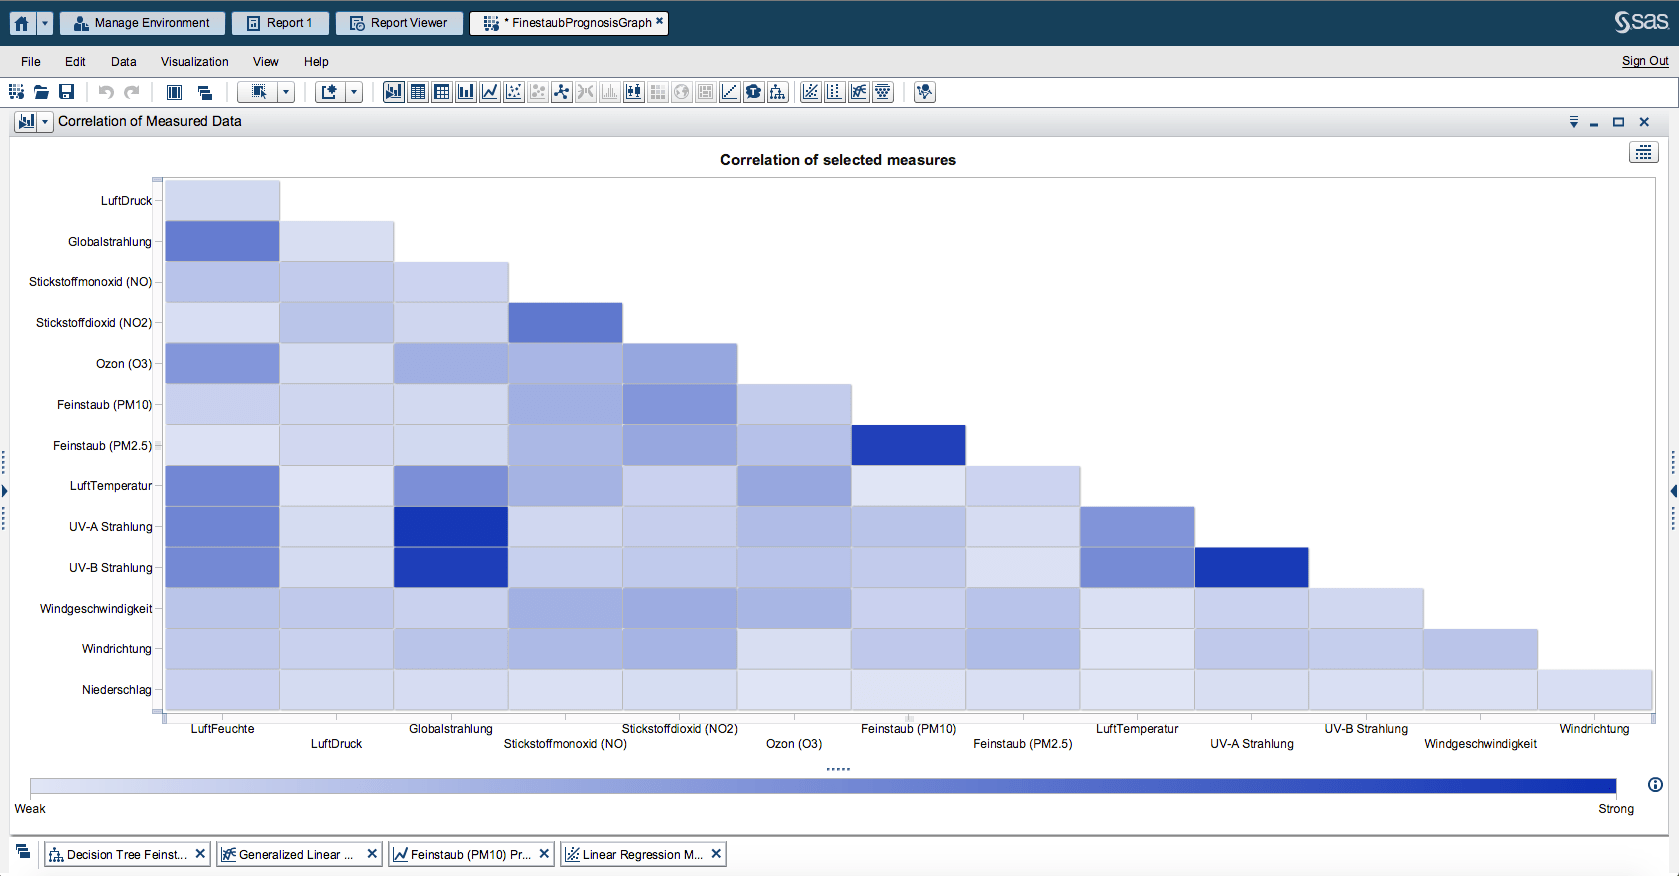The width and height of the screenshot is (1679, 876).
Task: Open the Manage Environment tab
Action: 140,23
